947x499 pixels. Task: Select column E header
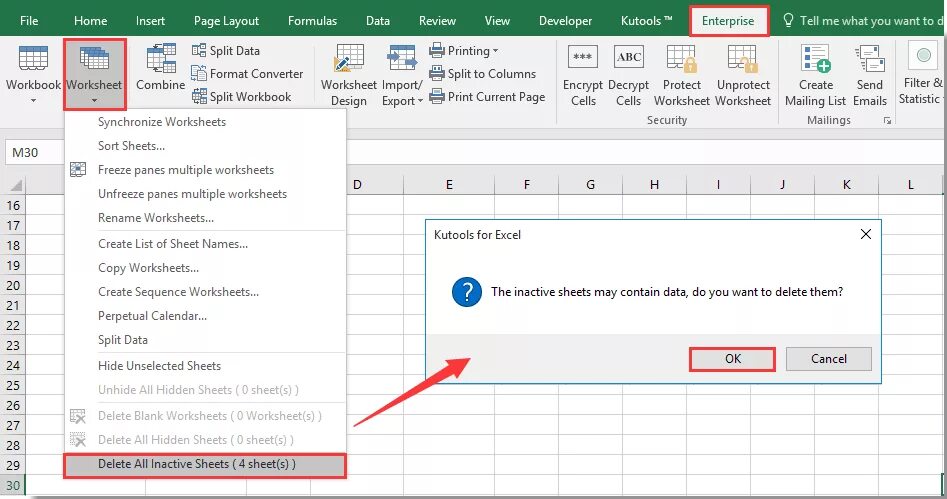[449, 185]
